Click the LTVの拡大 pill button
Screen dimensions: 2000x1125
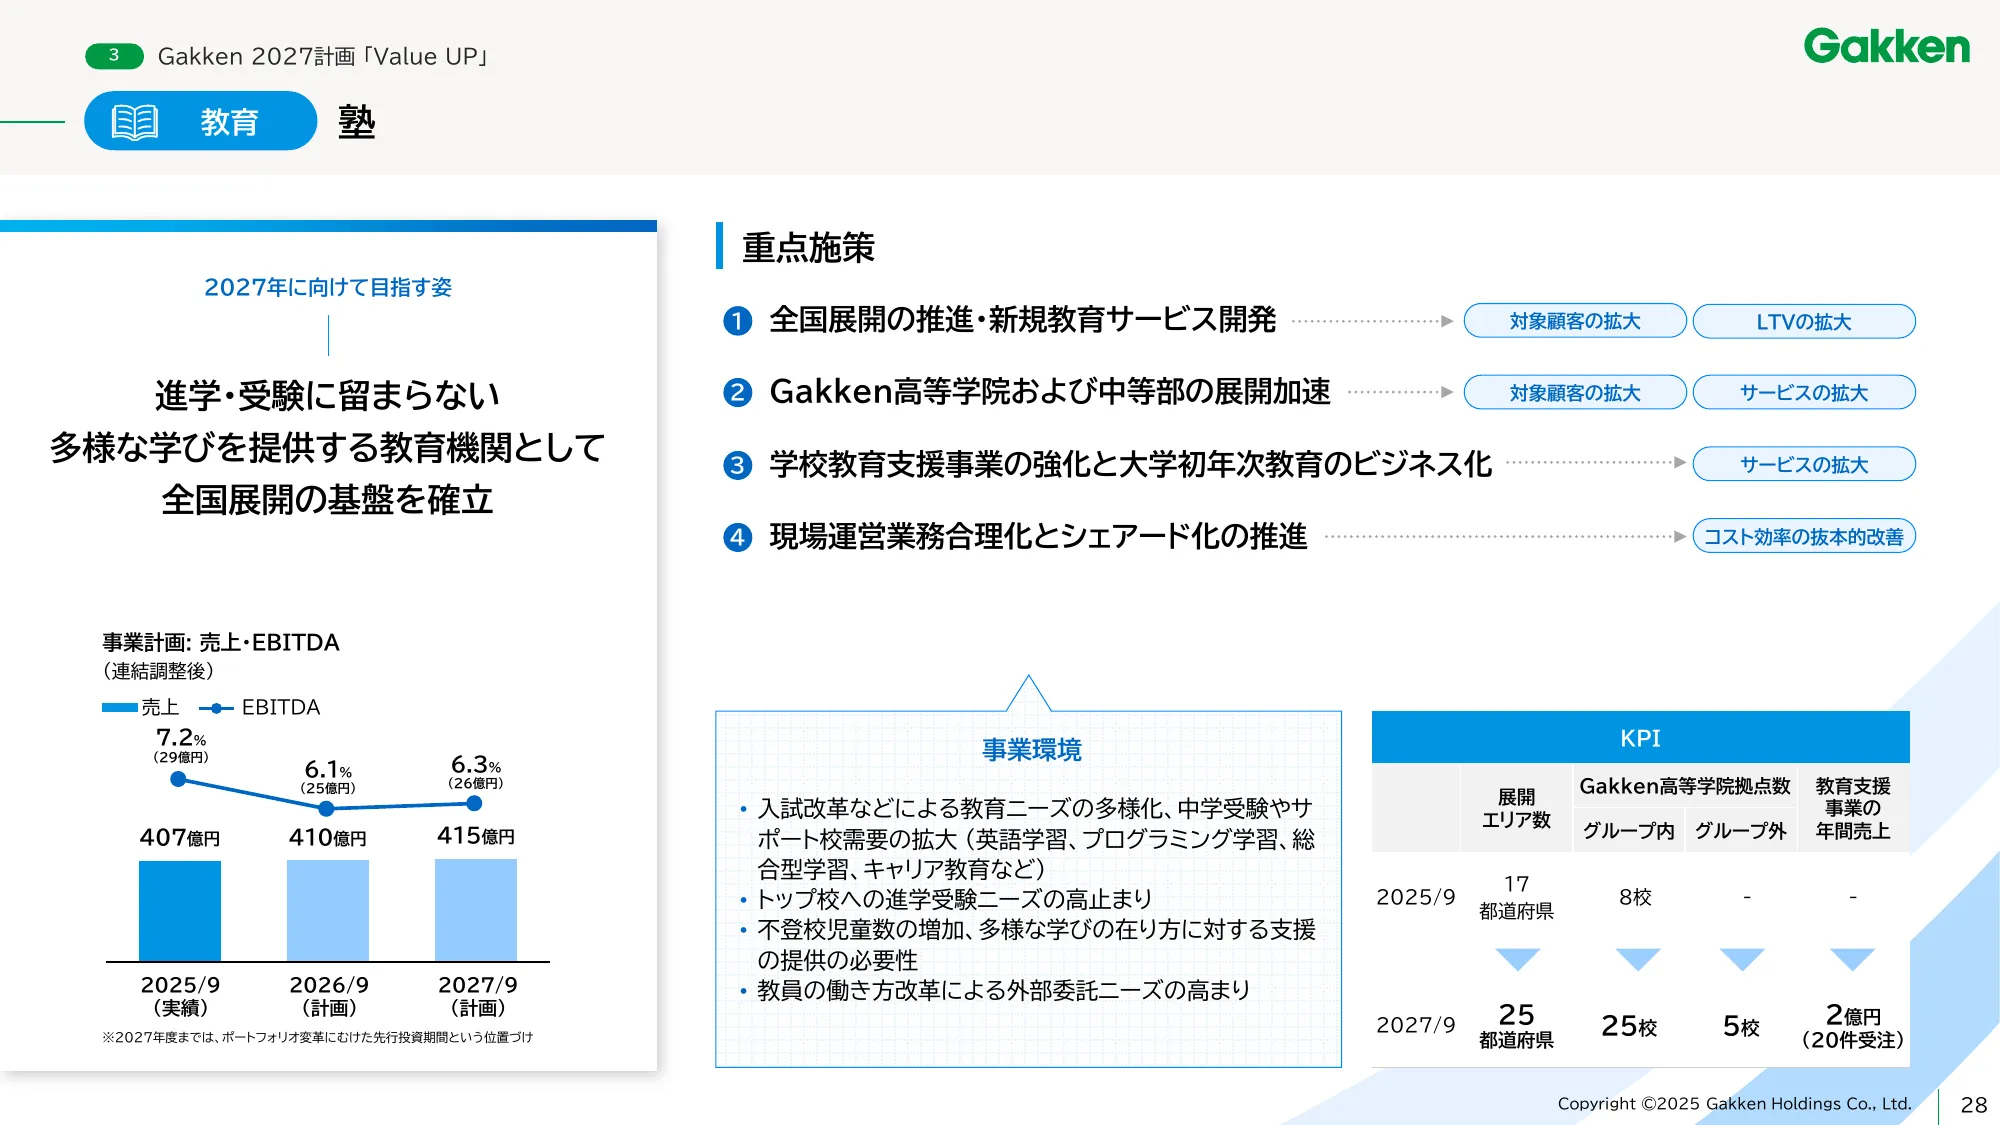[1803, 321]
